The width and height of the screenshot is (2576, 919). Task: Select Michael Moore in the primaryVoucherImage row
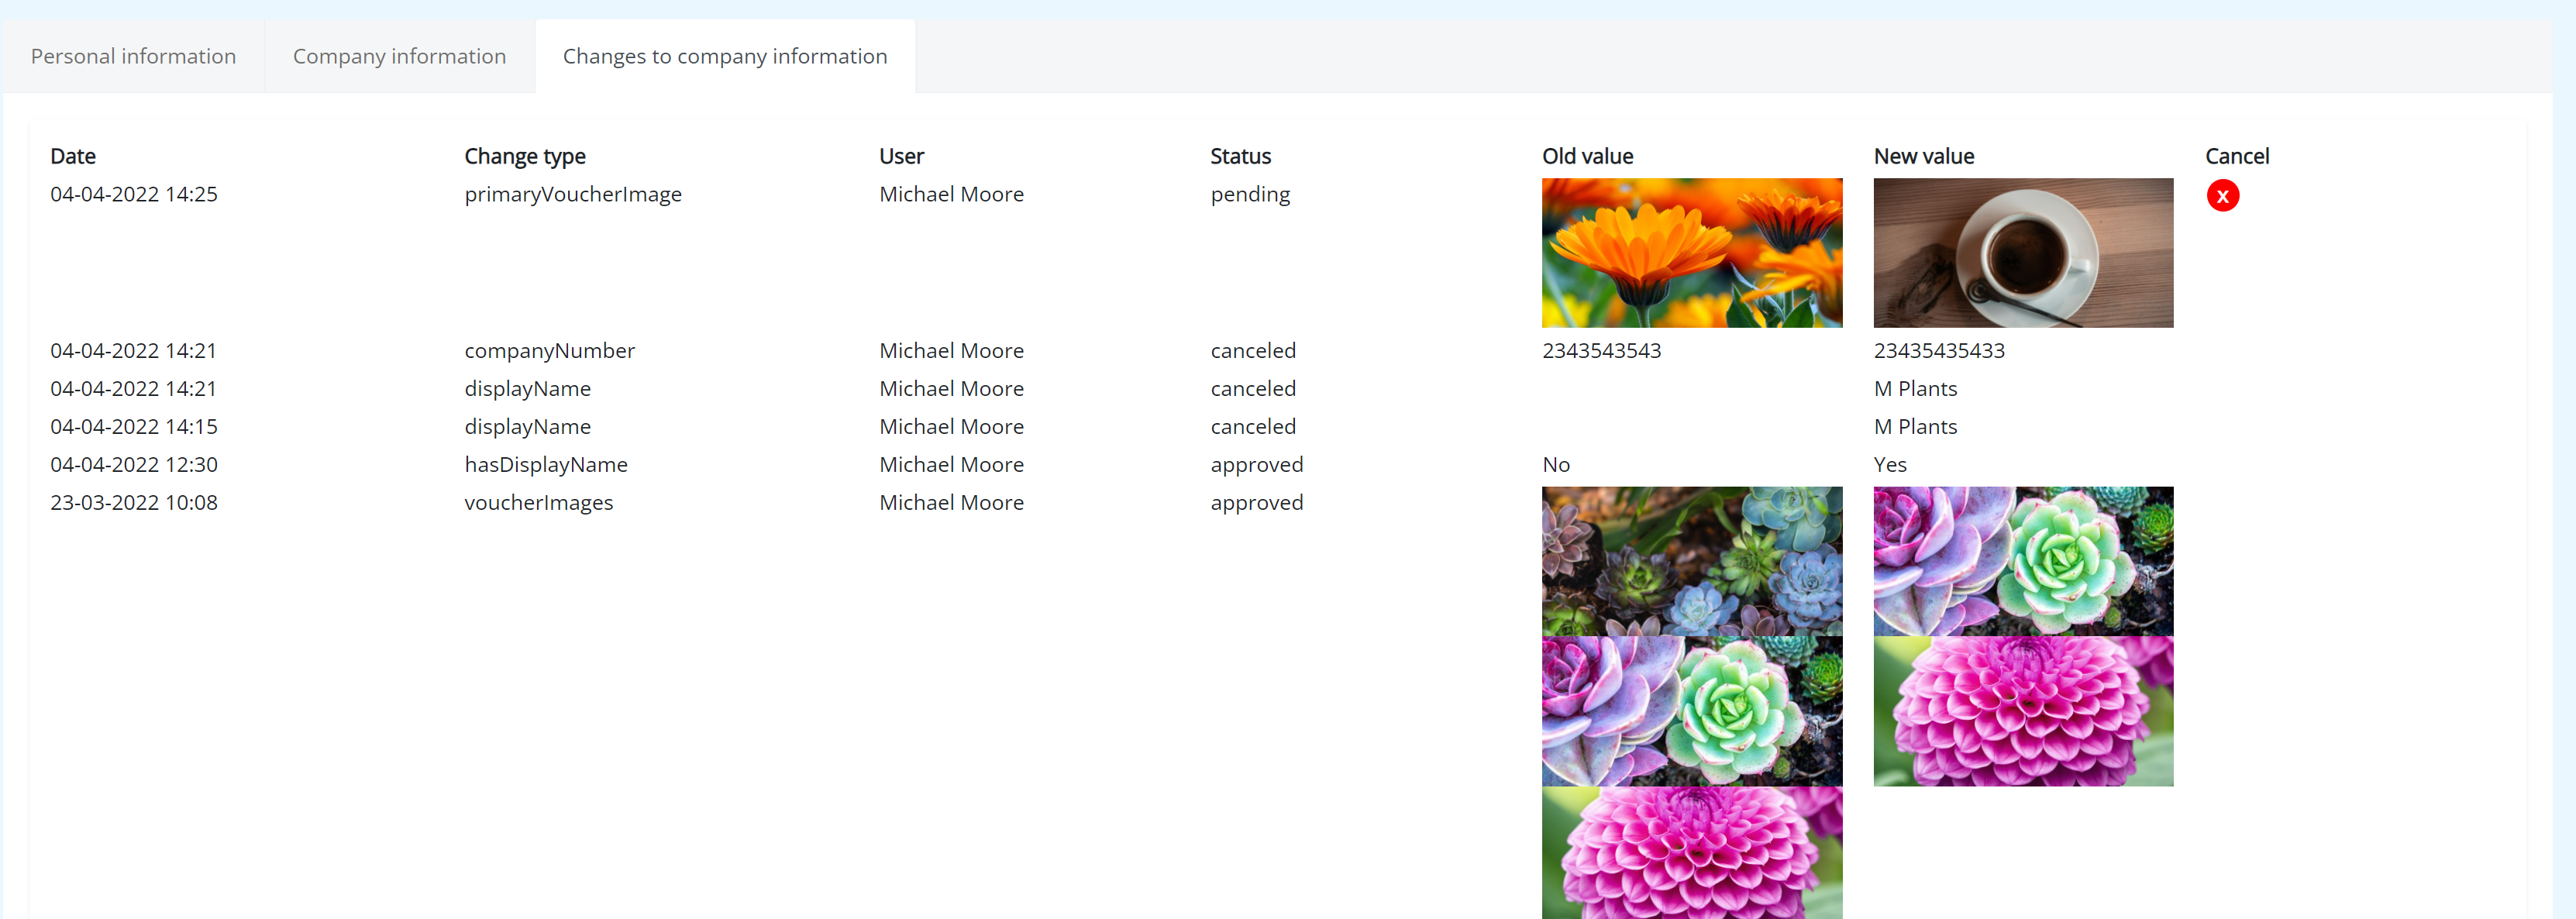click(x=951, y=194)
